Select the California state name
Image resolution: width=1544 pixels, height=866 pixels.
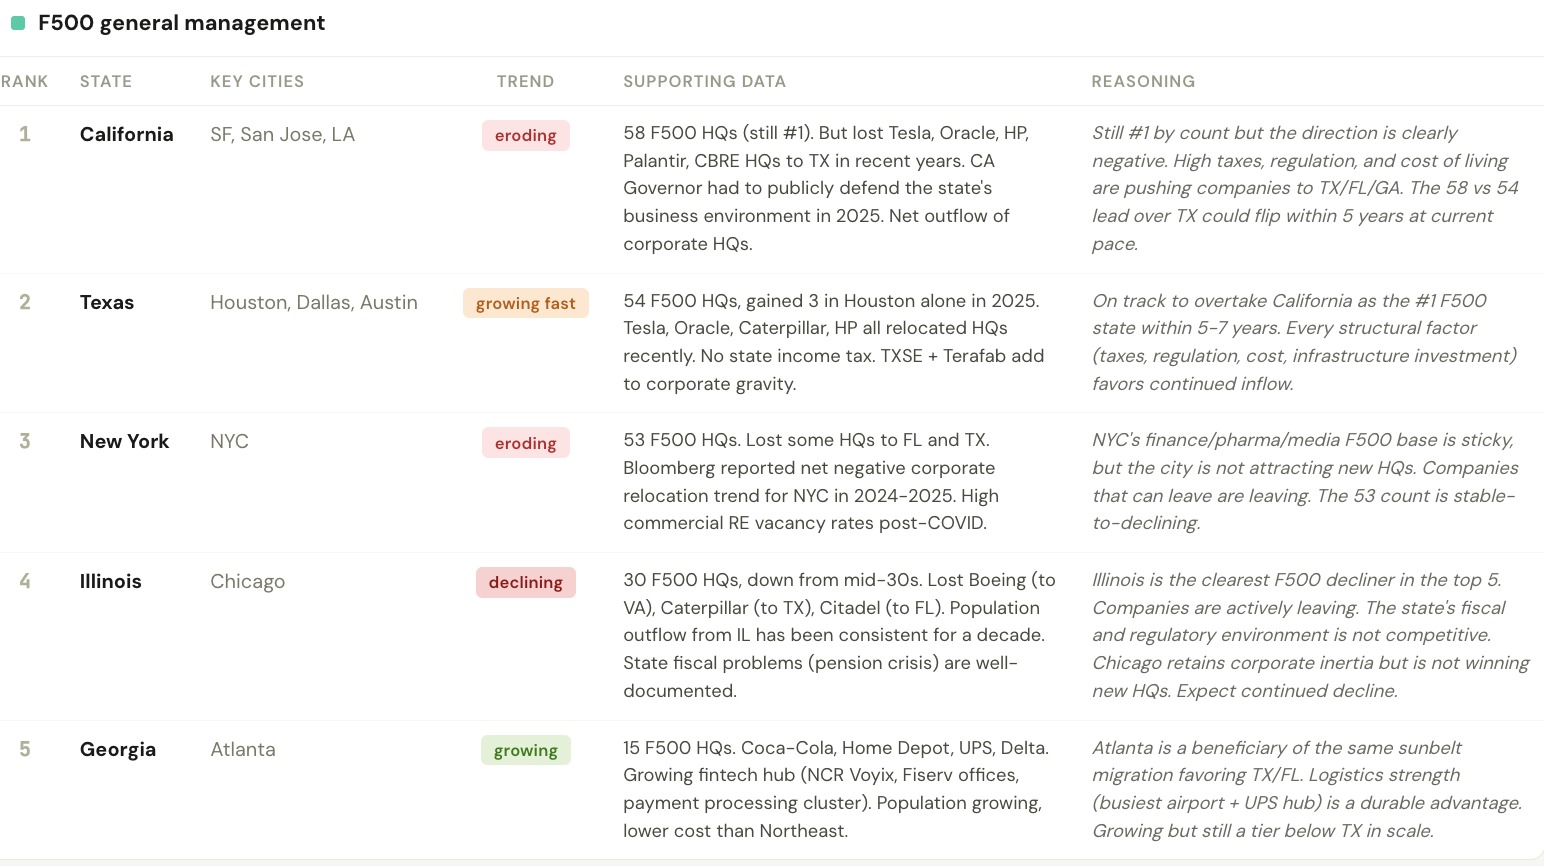tap(126, 135)
